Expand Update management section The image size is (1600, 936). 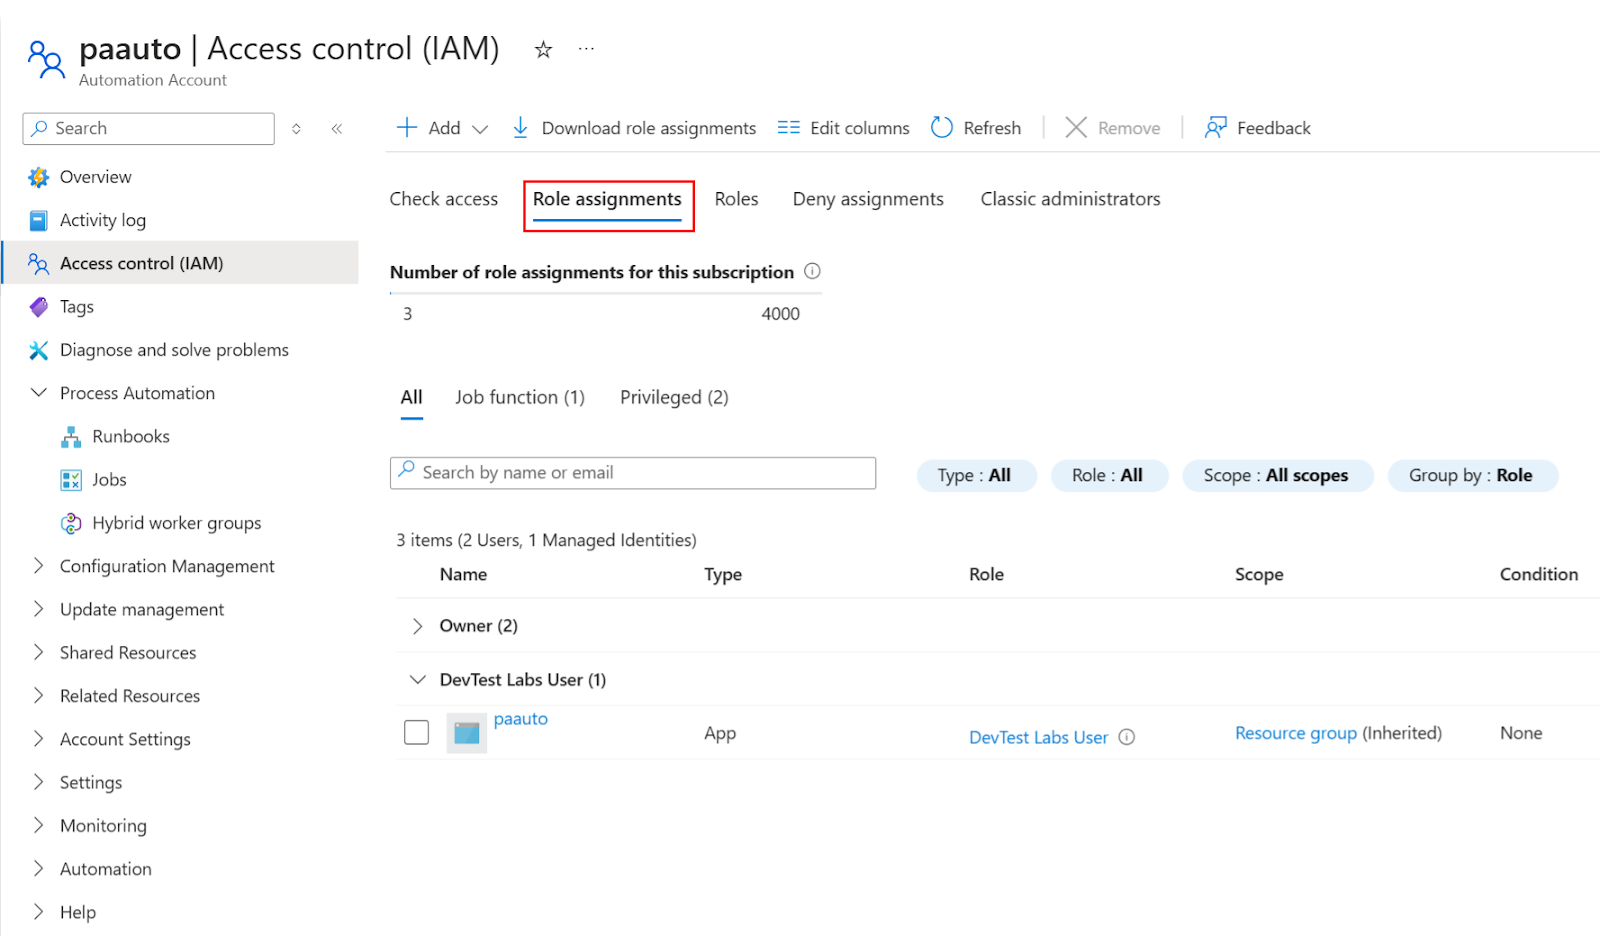(x=38, y=609)
